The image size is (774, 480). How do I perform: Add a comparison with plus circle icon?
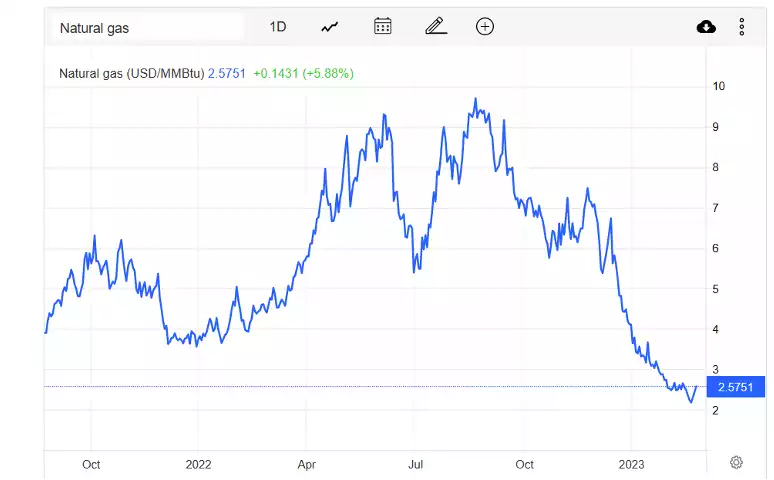(x=485, y=27)
